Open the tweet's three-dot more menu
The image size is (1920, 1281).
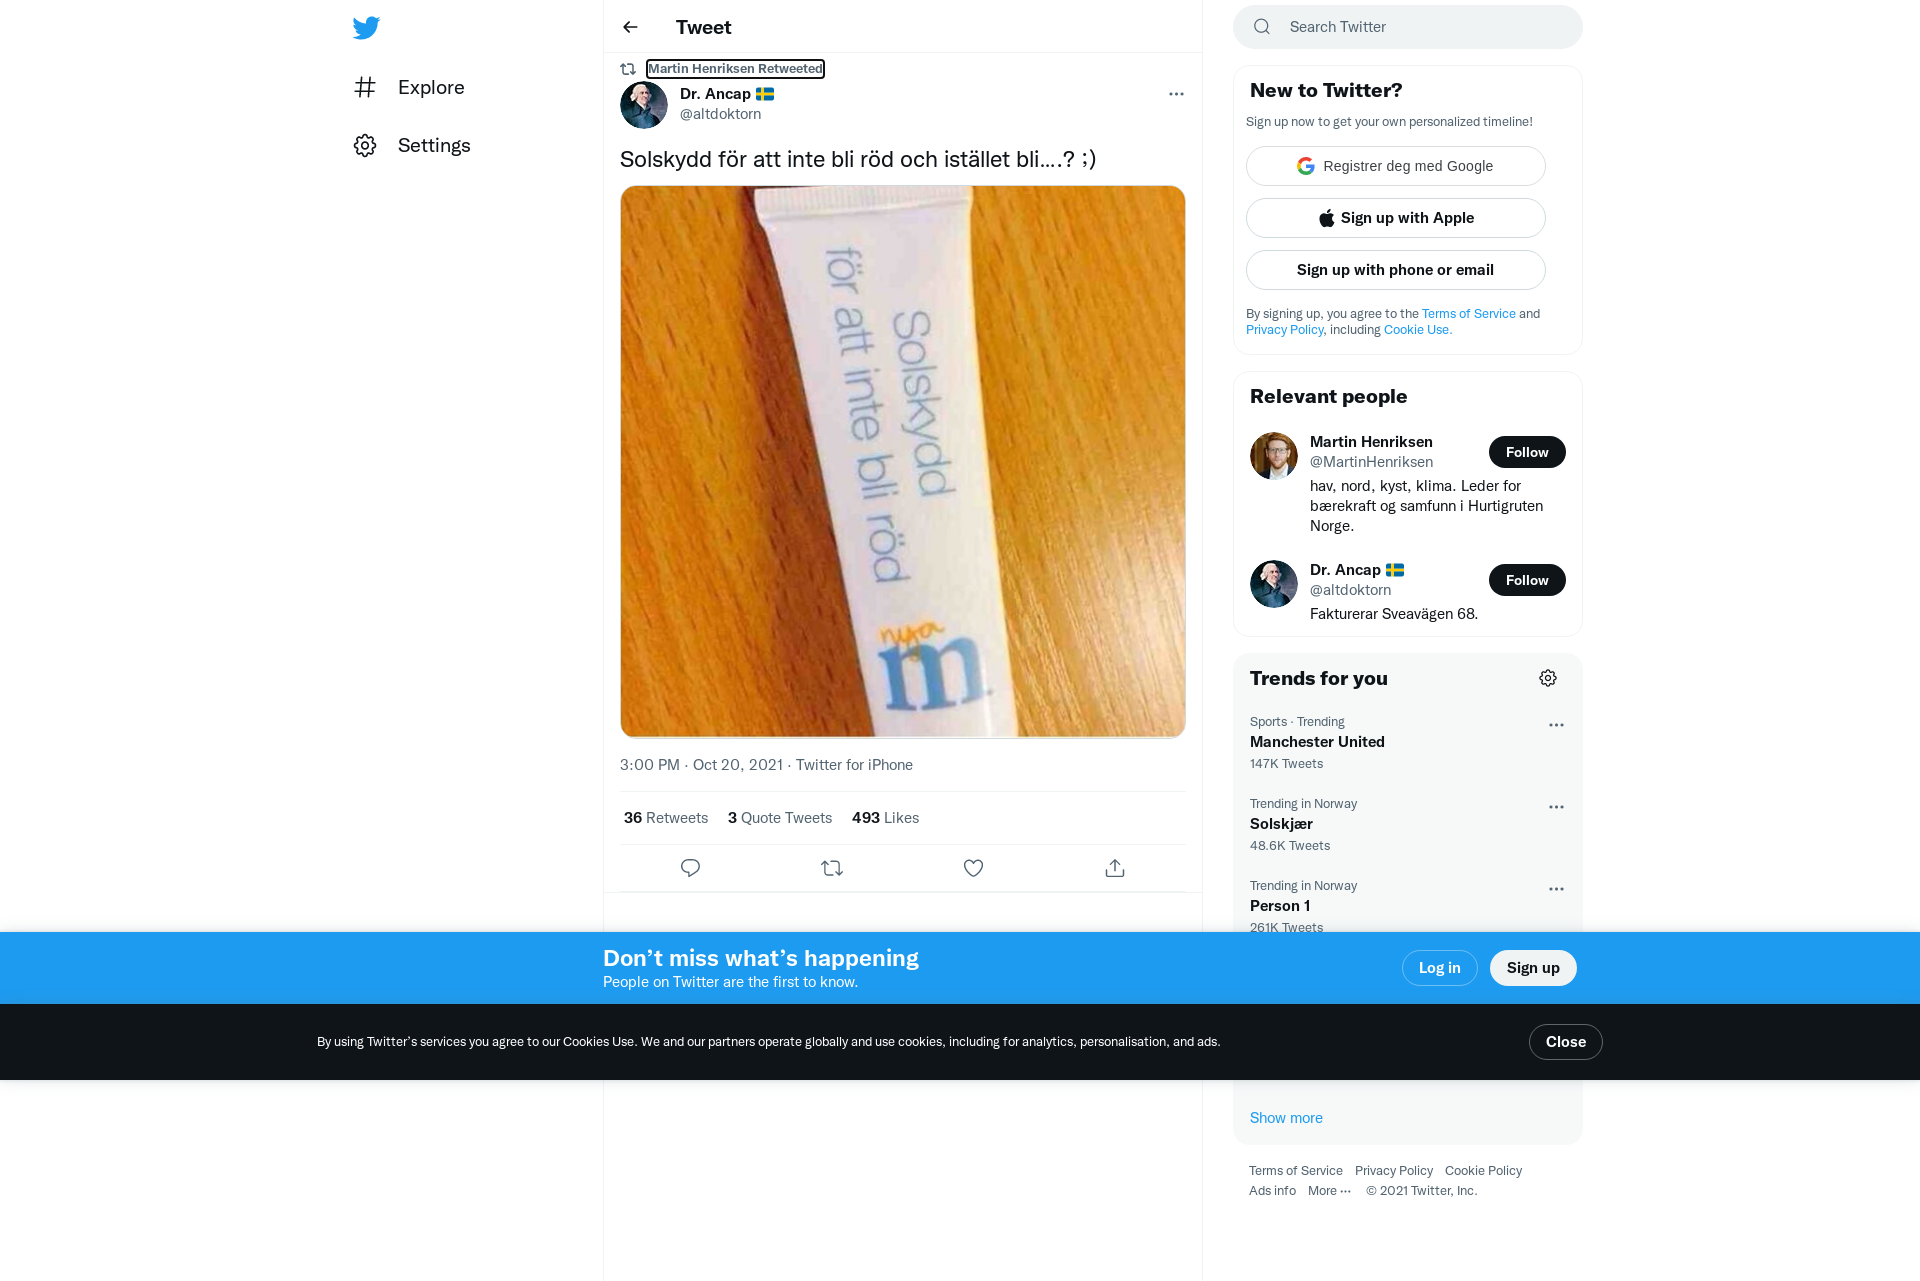[x=1176, y=94]
